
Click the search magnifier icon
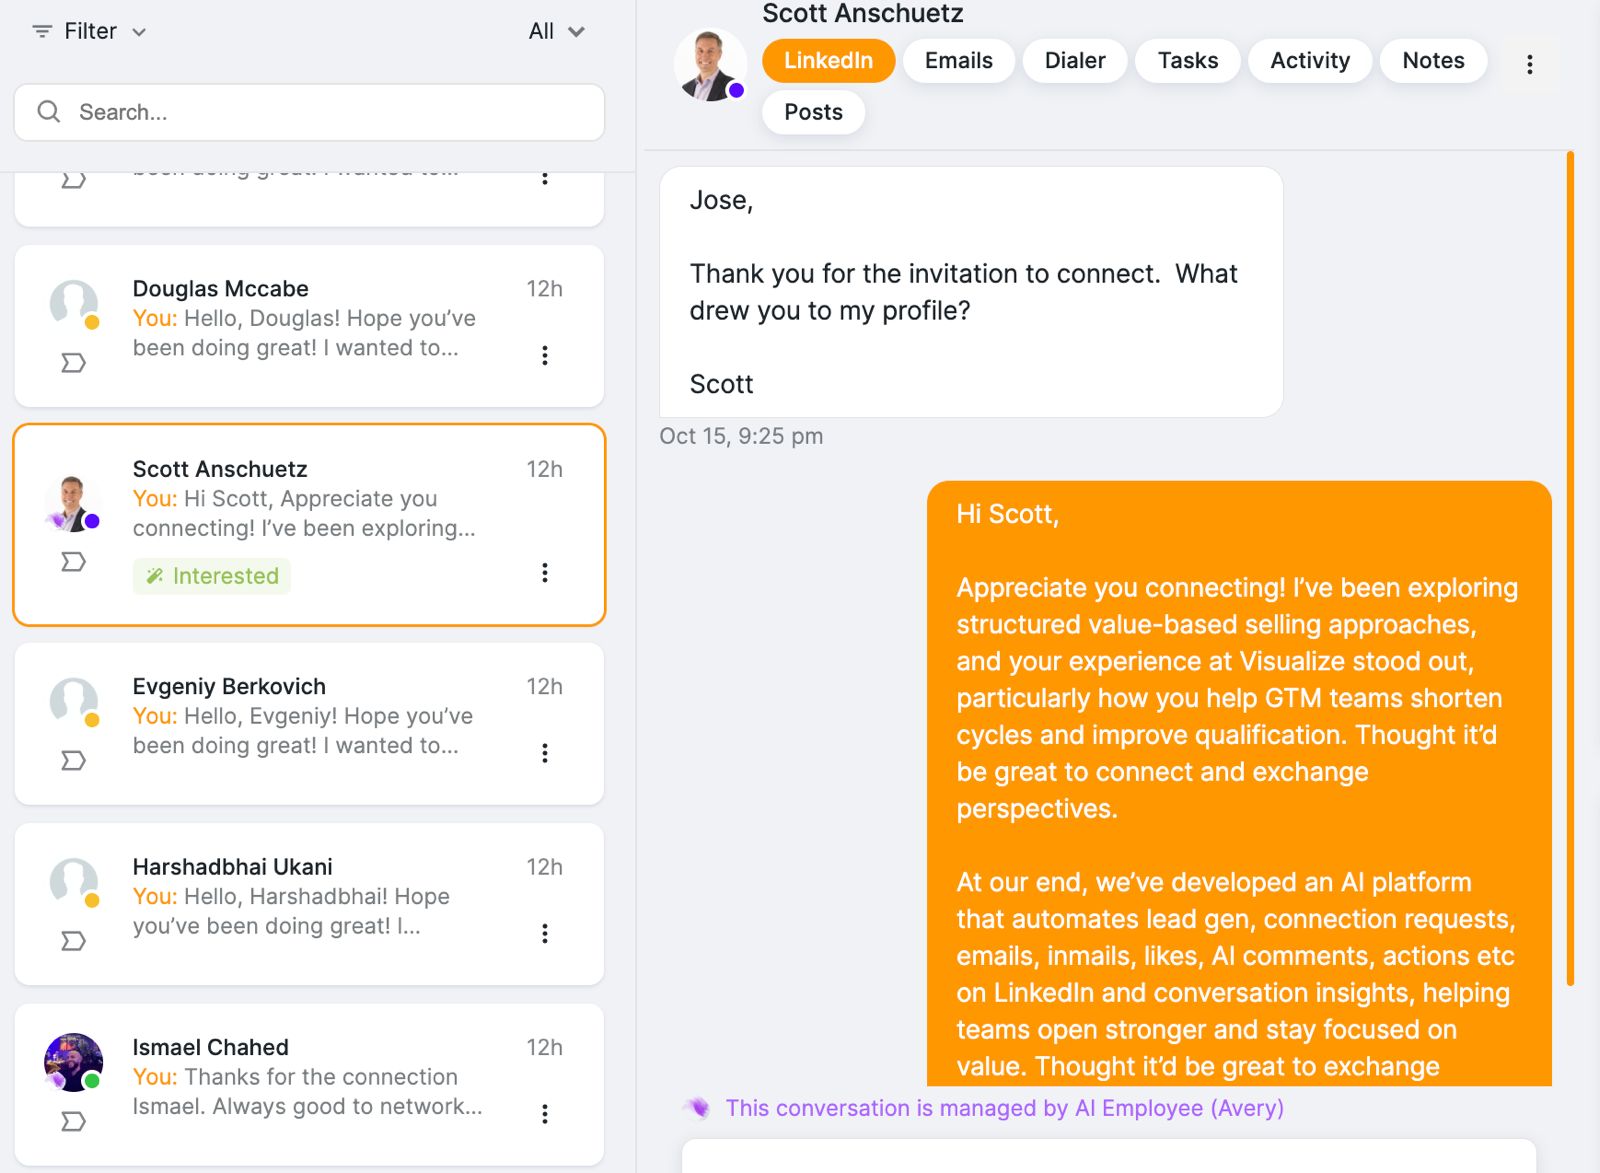coord(48,112)
